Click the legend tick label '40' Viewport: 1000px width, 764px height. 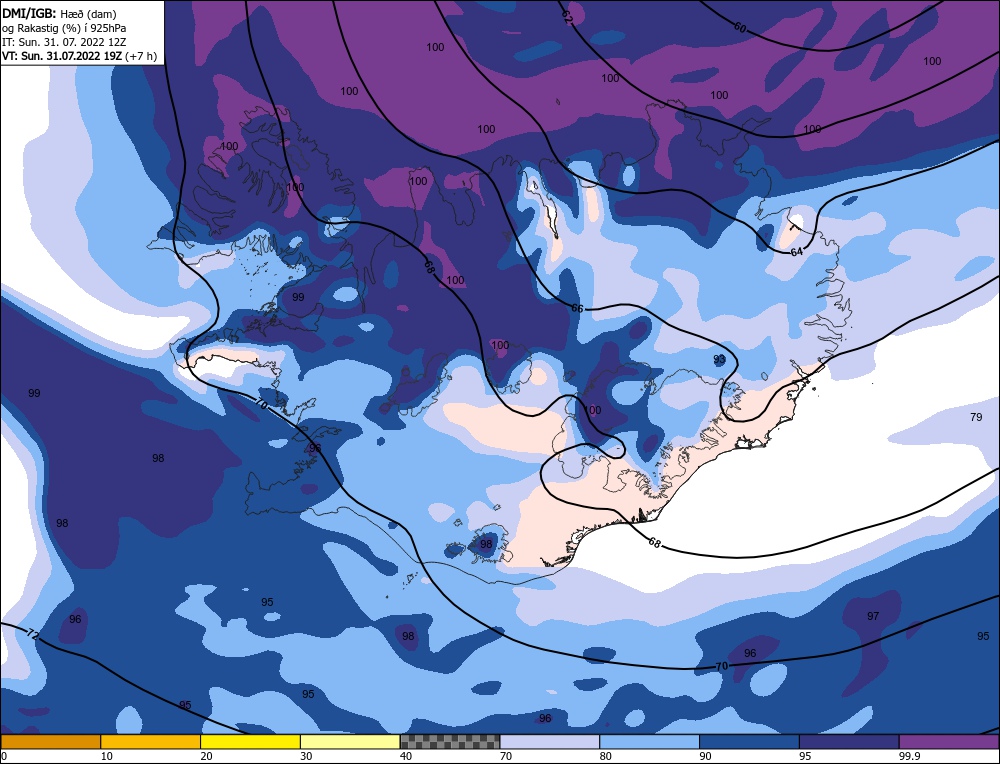[x=406, y=756]
